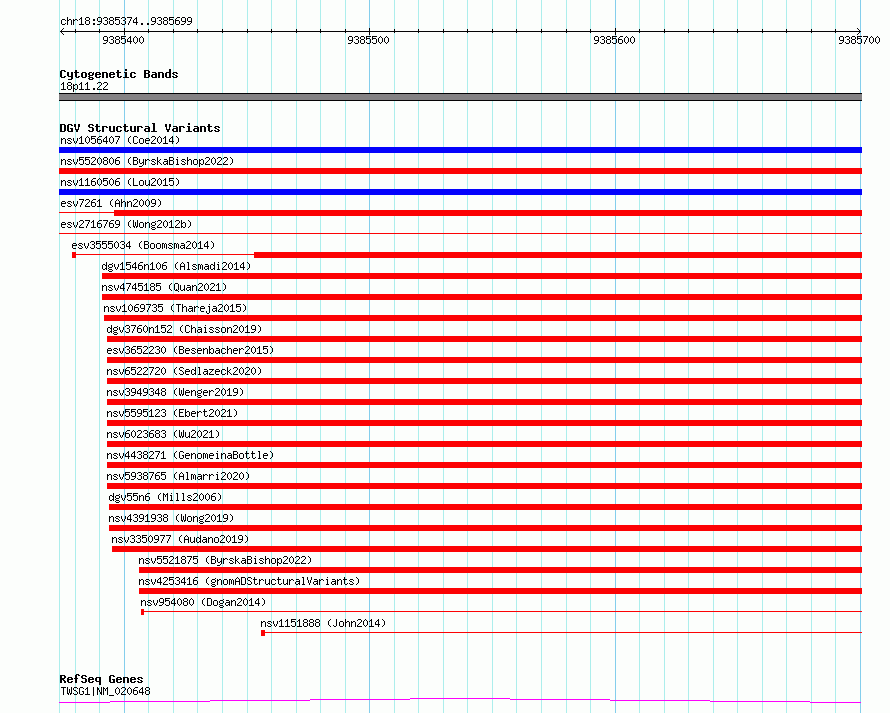Click the 9385600 ruler position label
The width and height of the screenshot is (890, 713).
pos(614,40)
